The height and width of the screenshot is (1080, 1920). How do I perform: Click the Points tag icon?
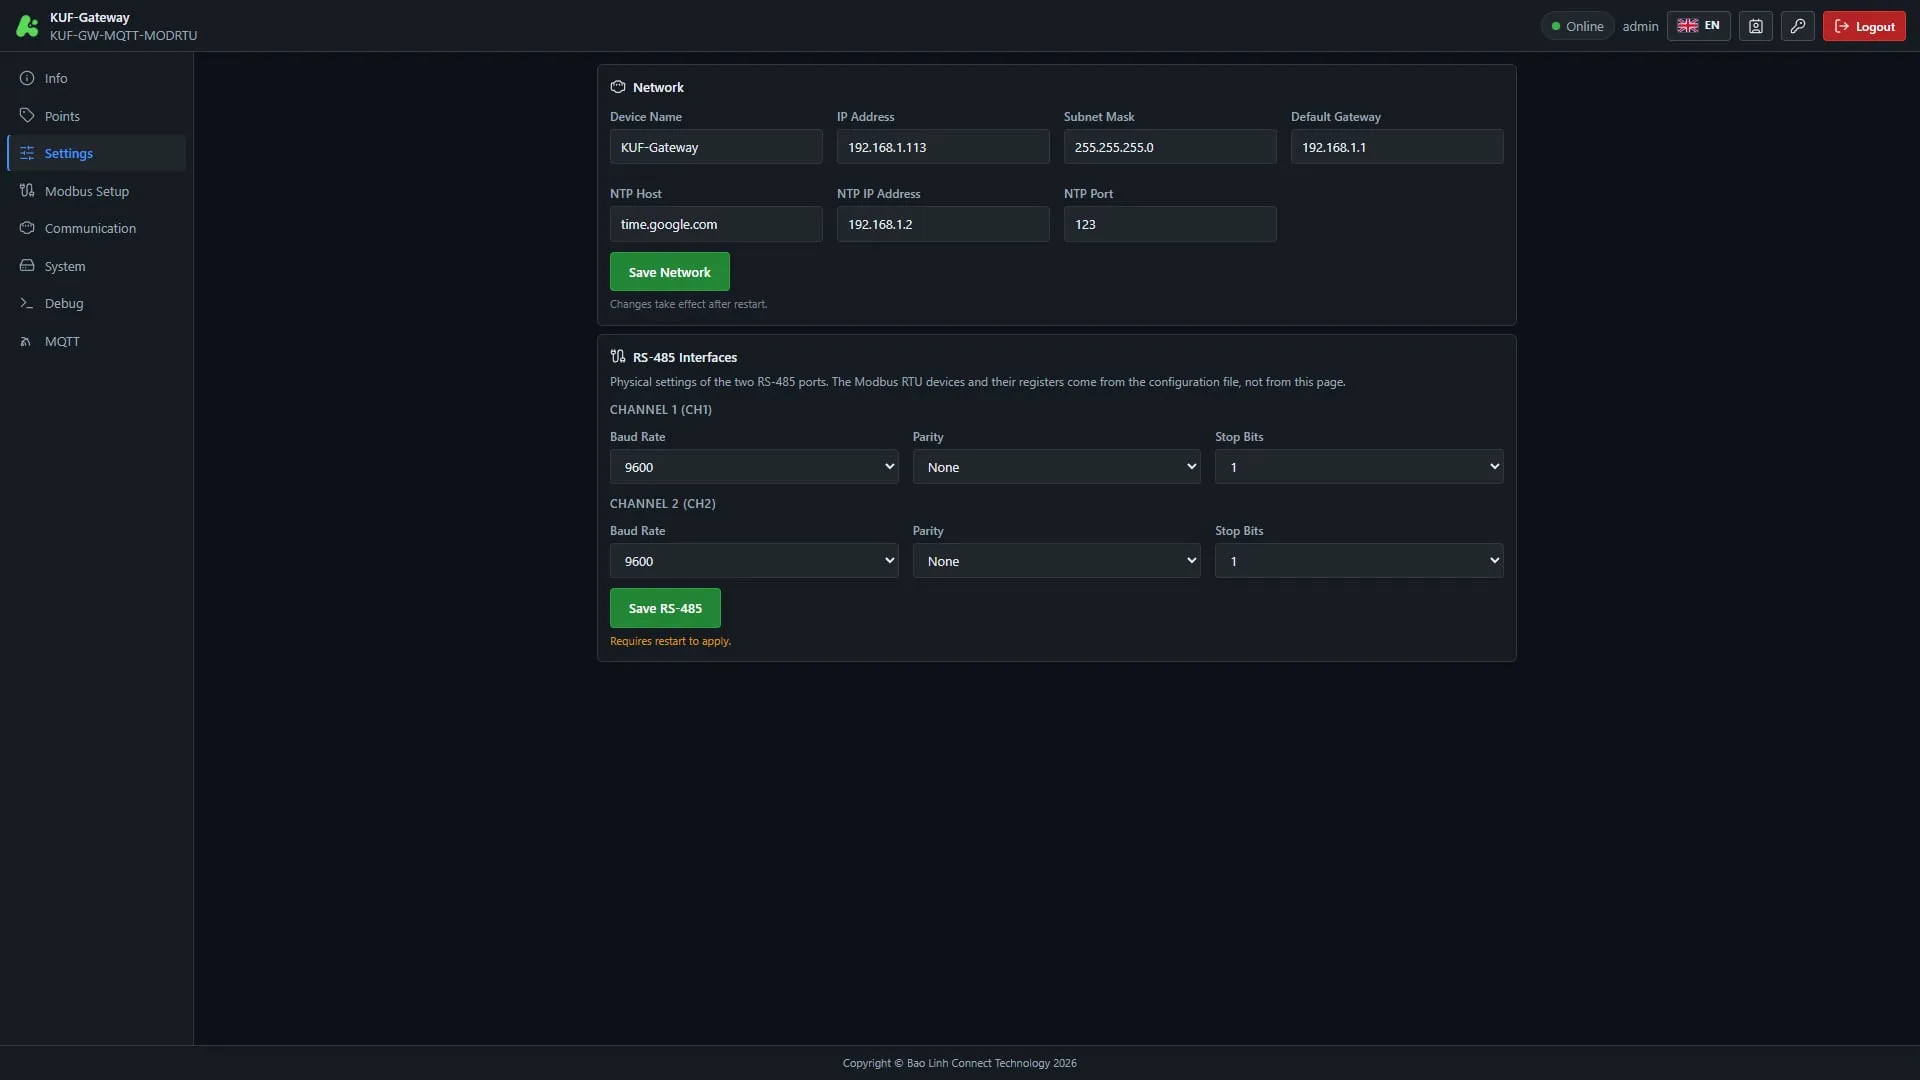point(27,116)
